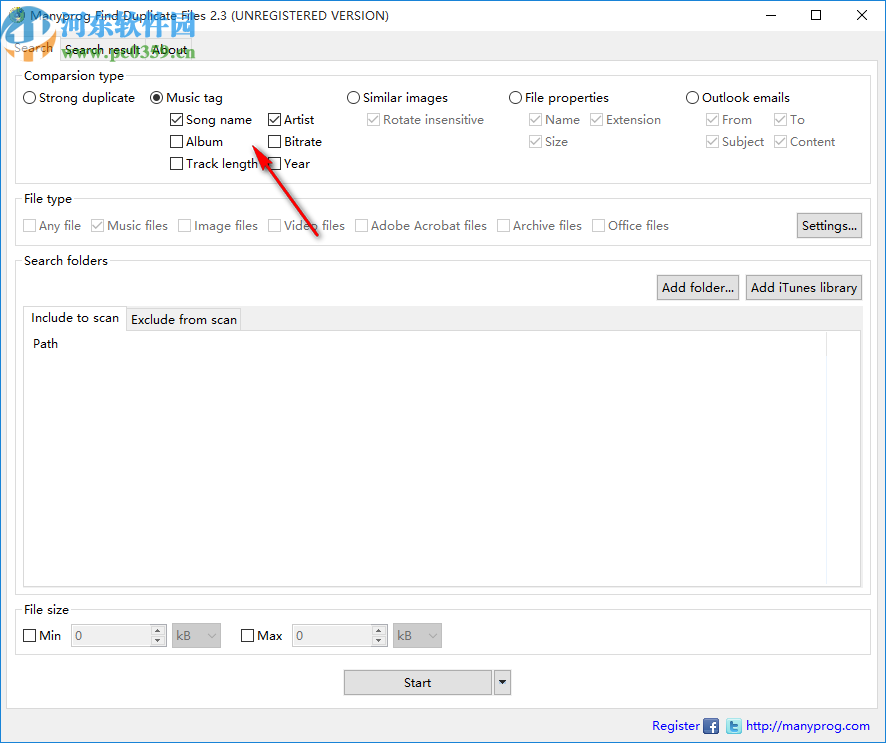Click the Manyprog application icon in the title bar
This screenshot has height=743, width=886.
[x=18, y=15]
